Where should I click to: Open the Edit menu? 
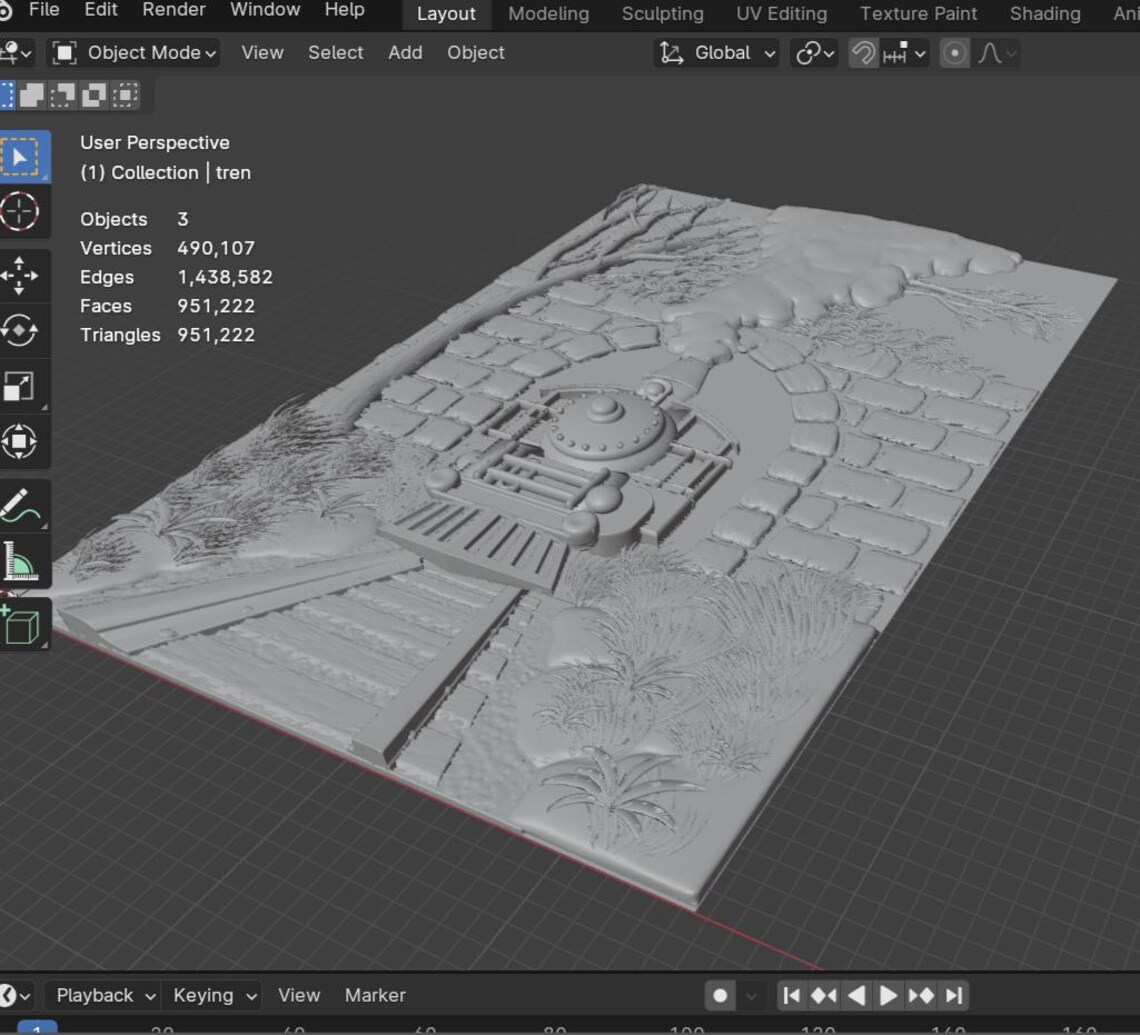click(100, 10)
